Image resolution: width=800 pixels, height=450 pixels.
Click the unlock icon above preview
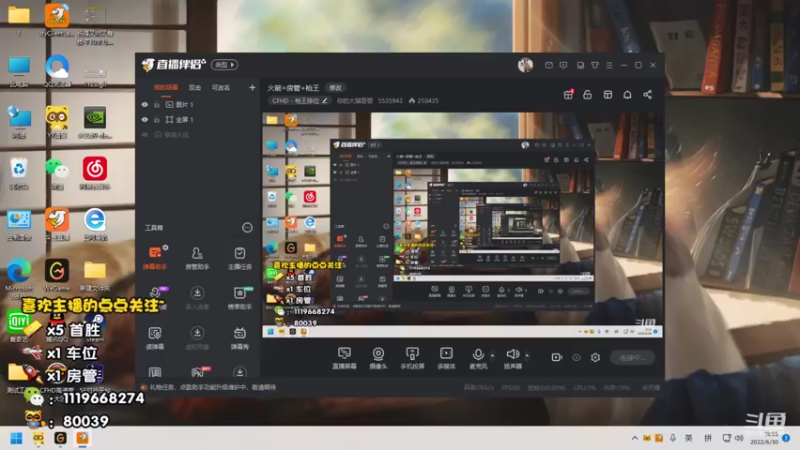coord(588,95)
